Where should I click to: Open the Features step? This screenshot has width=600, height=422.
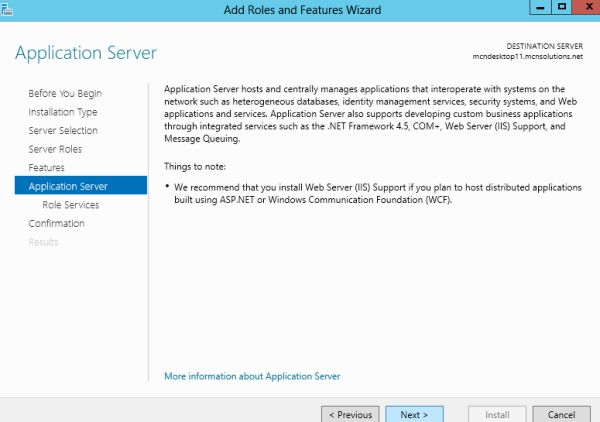tap(46, 167)
